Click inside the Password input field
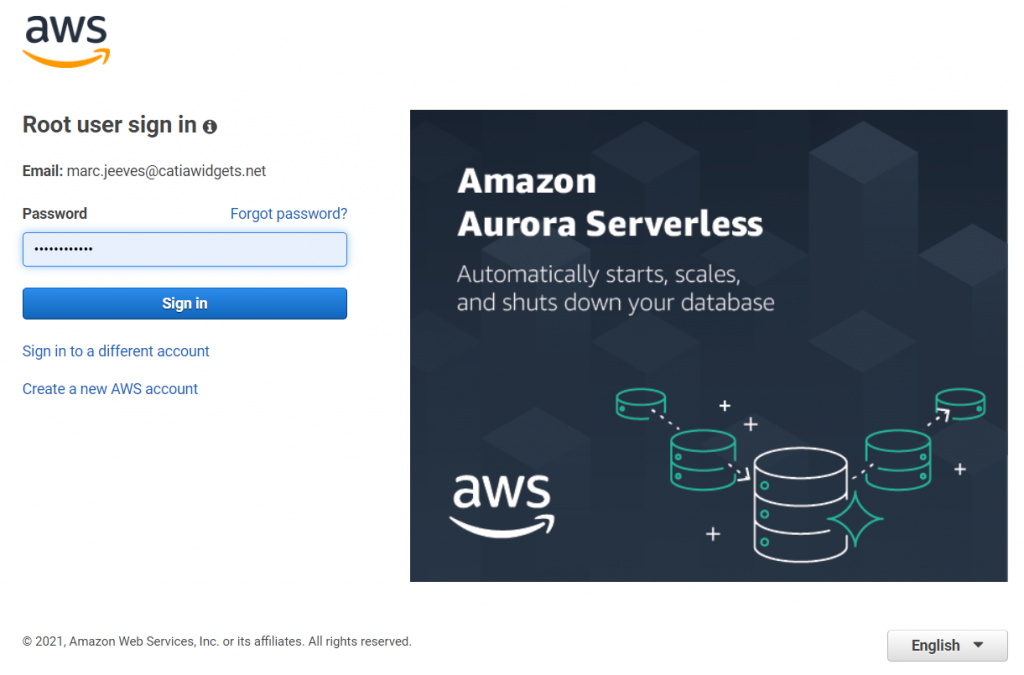 [x=185, y=249]
